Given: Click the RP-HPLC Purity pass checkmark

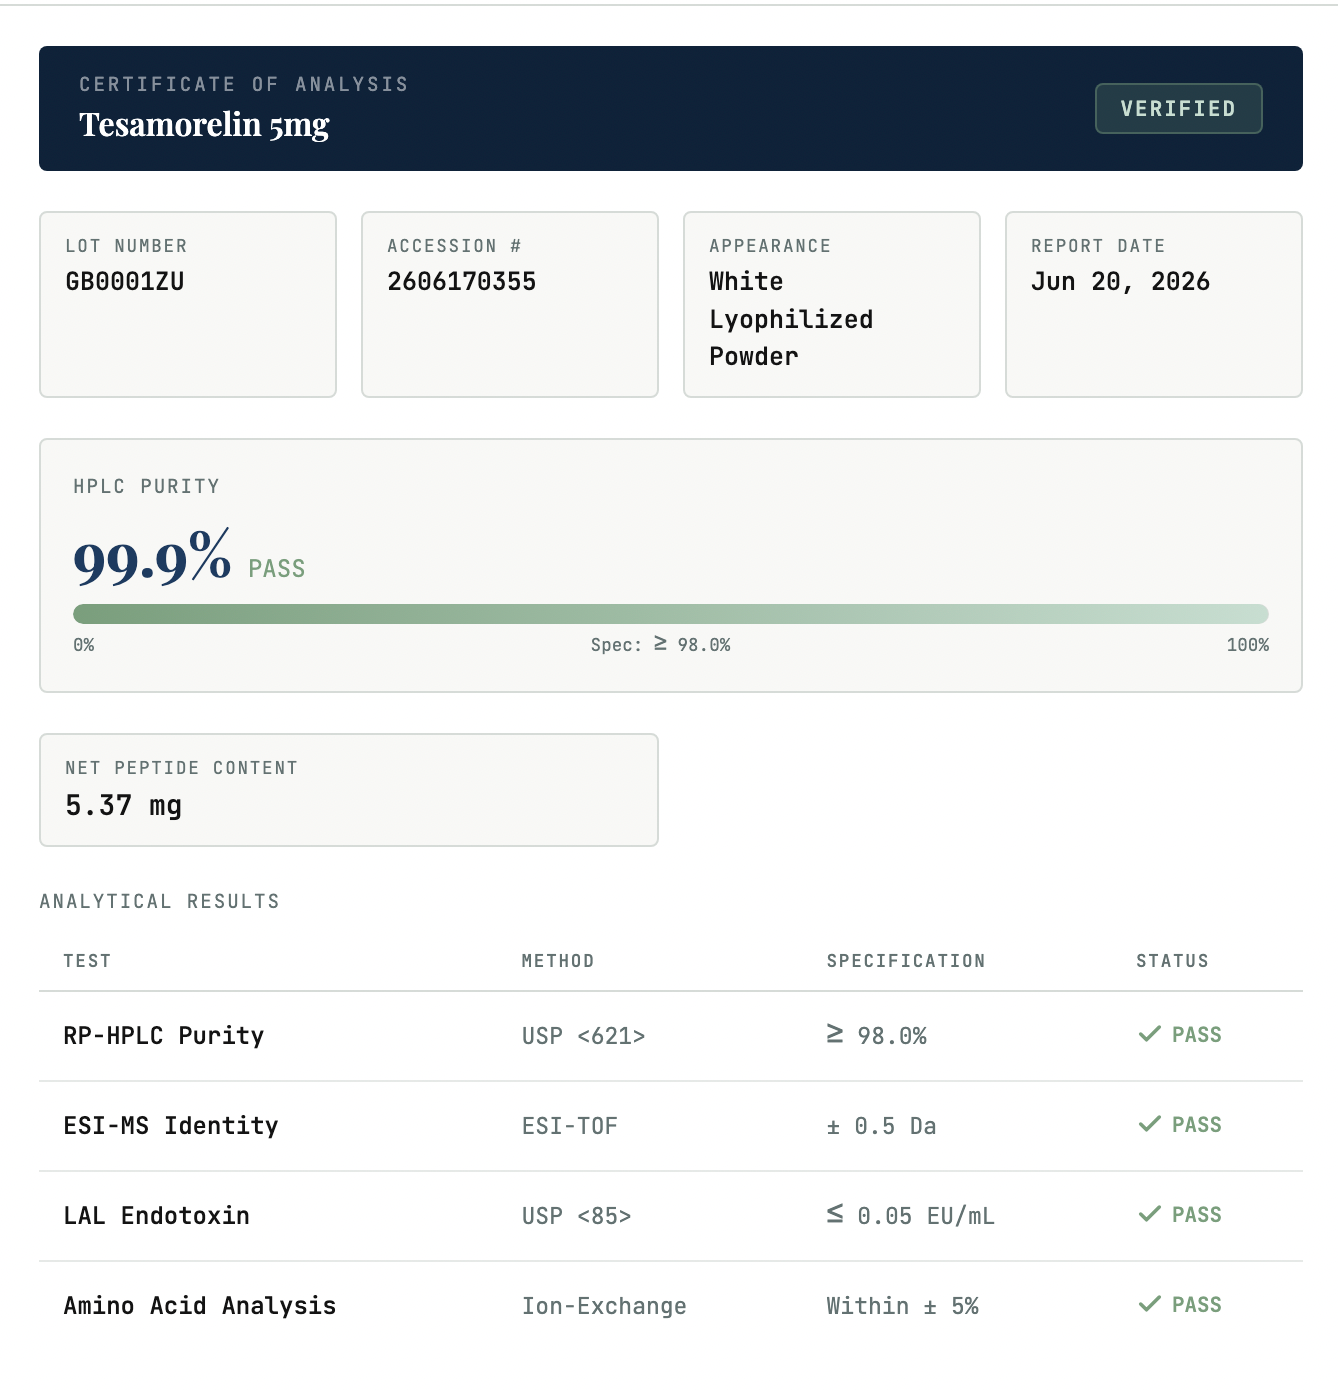Looking at the screenshot, I should pos(1150,1034).
